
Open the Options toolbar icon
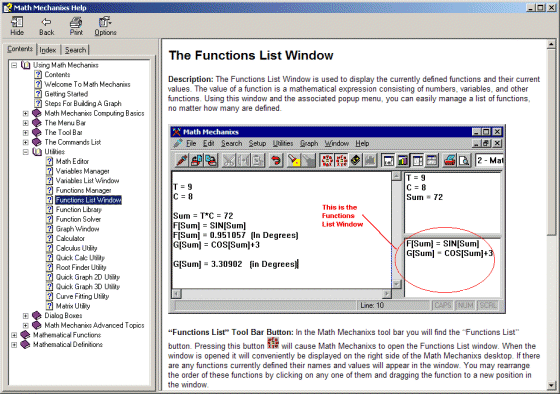105,22
